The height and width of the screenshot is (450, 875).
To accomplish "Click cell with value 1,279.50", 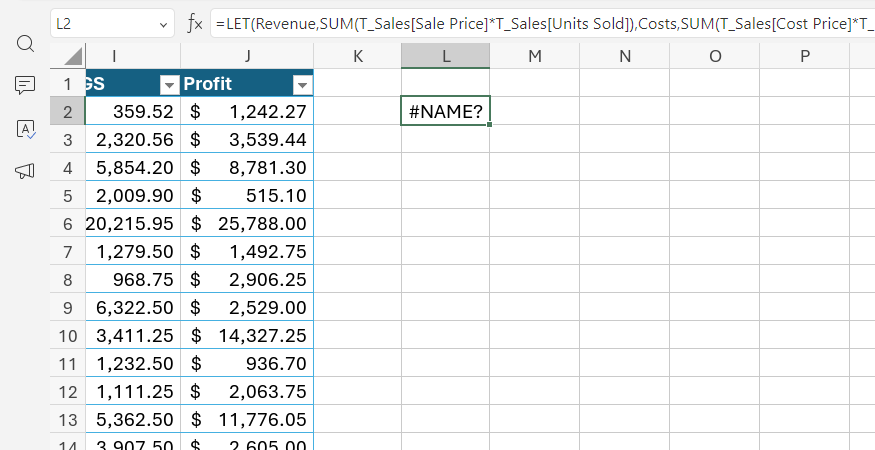I will 133,251.
